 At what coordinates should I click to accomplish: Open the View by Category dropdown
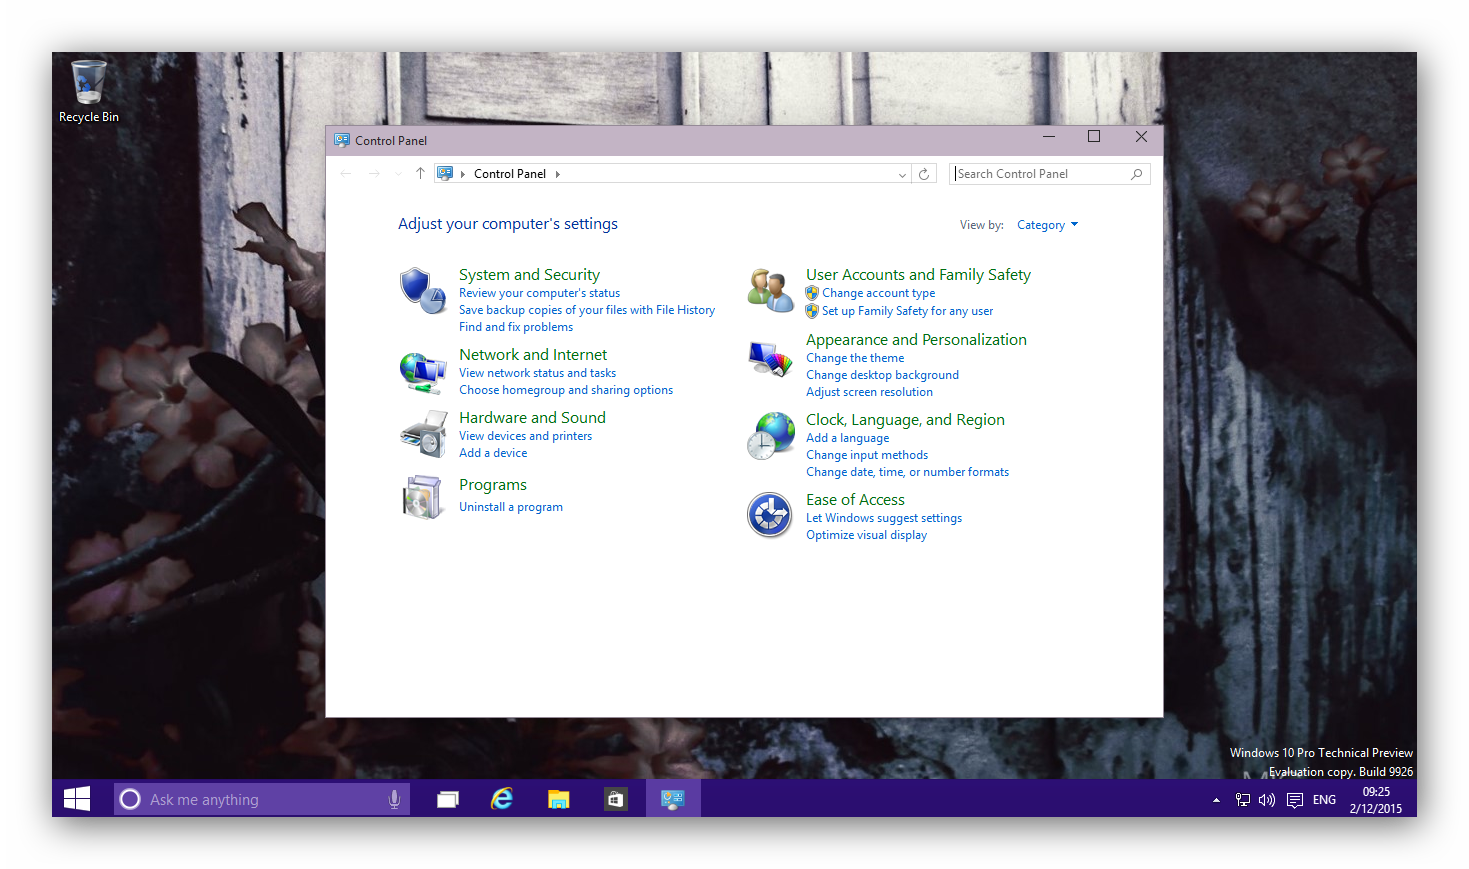tap(1047, 225)
